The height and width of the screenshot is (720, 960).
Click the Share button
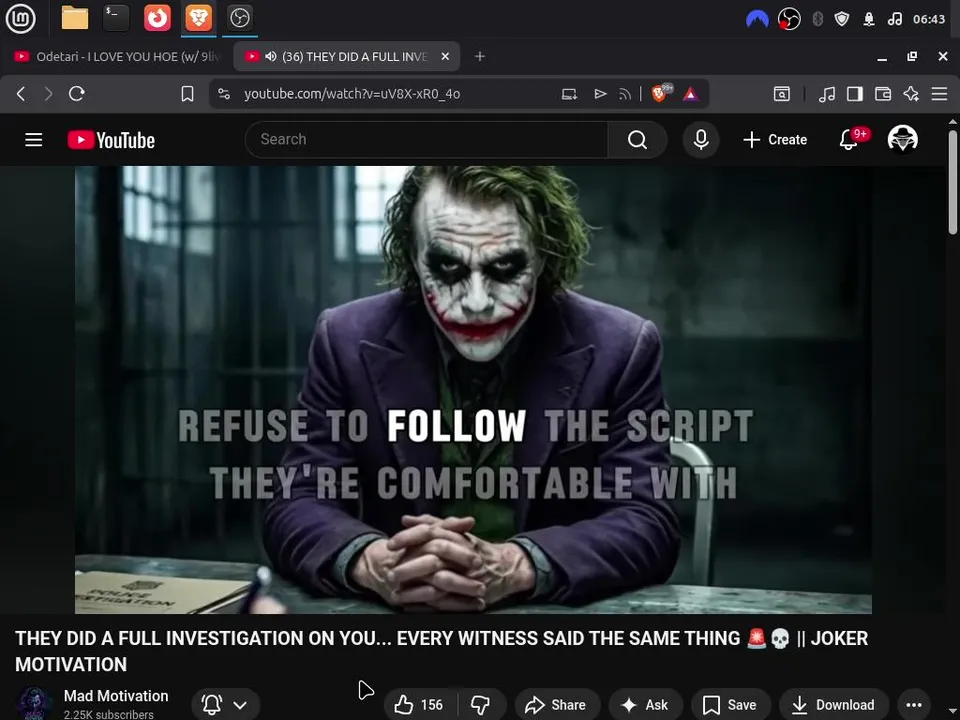click(x=556, y=705)
